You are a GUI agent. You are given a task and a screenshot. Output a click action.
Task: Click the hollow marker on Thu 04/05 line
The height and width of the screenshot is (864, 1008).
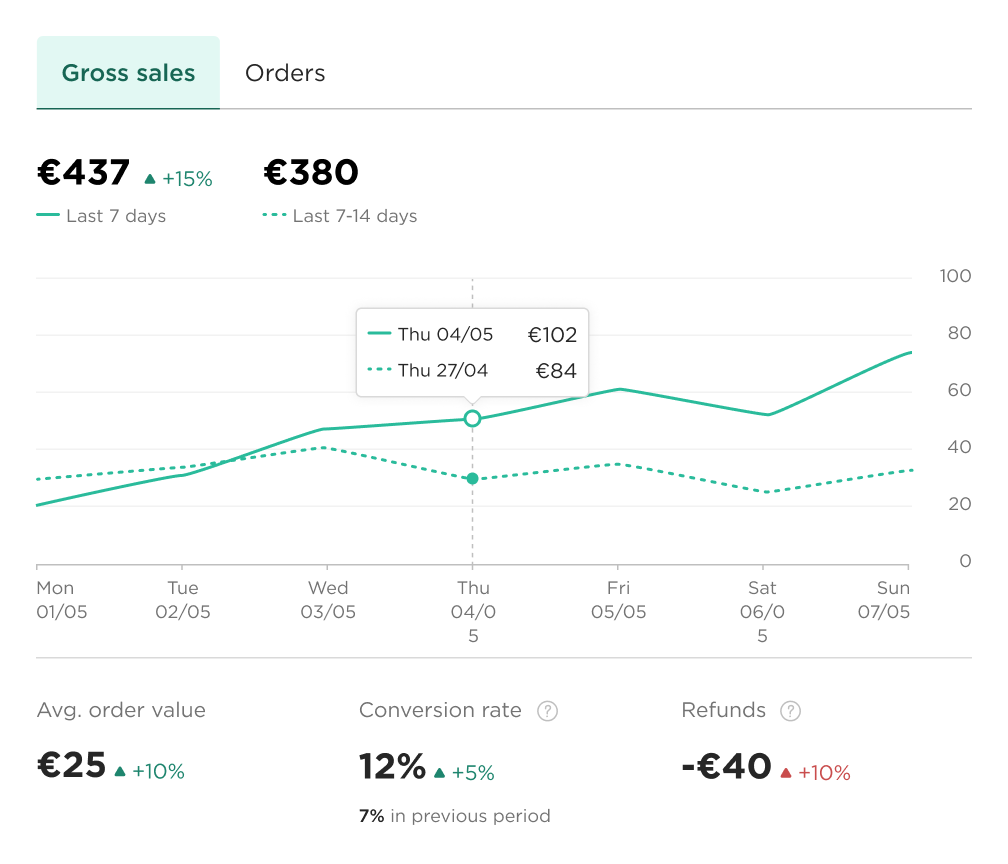(472, 419)
